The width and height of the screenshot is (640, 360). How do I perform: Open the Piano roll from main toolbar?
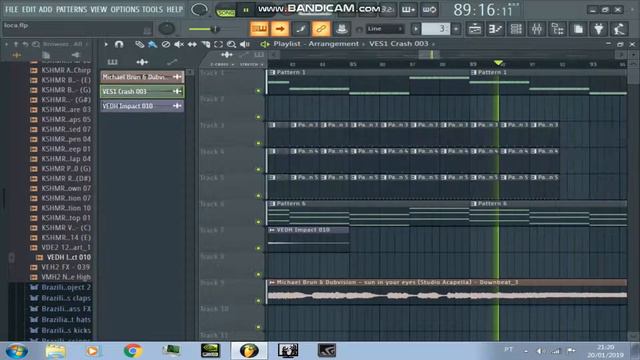click(496, 29)
